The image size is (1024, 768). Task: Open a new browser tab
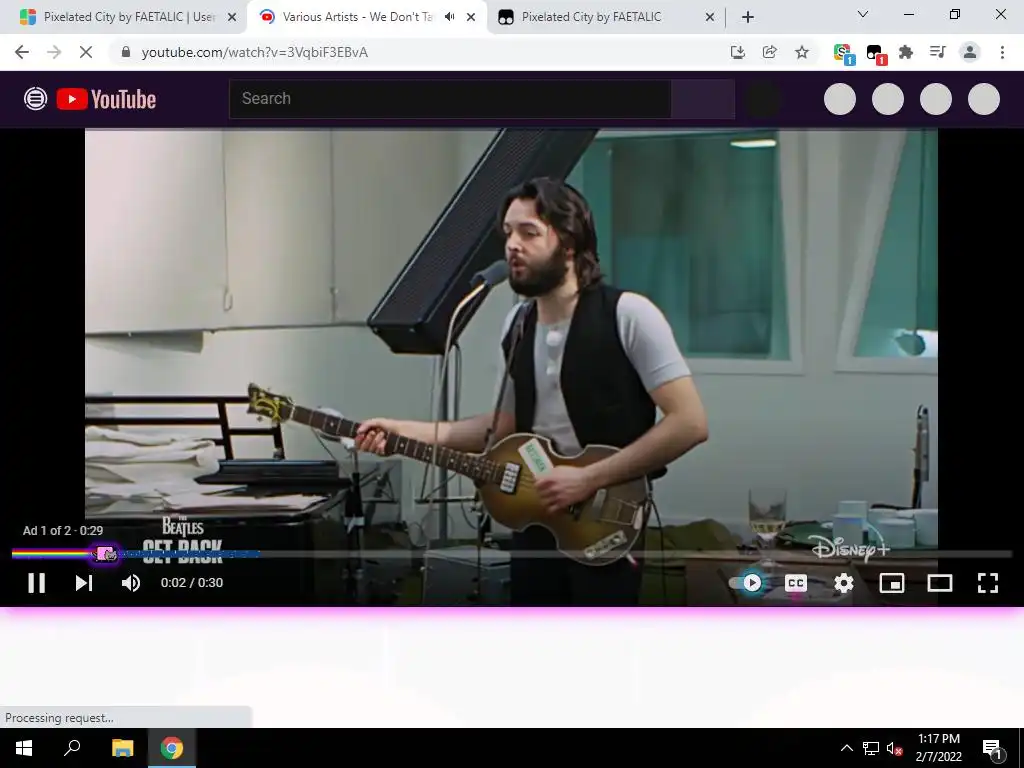pos(748,17)
